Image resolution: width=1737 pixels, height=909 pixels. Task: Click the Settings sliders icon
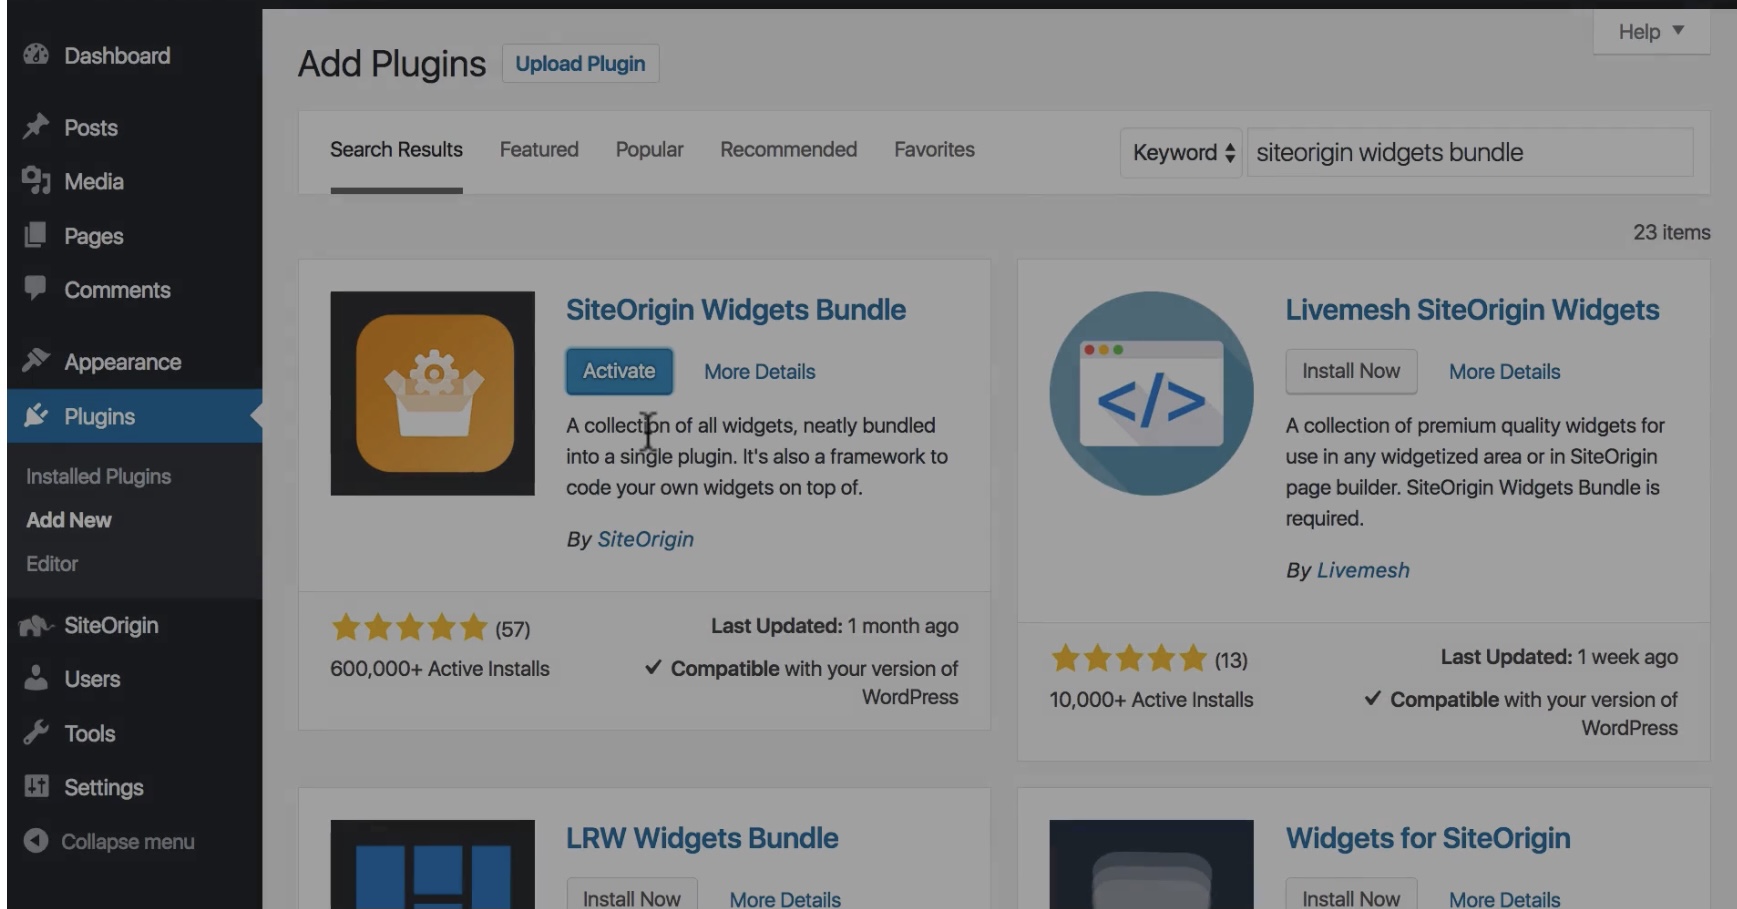(36, 786)
